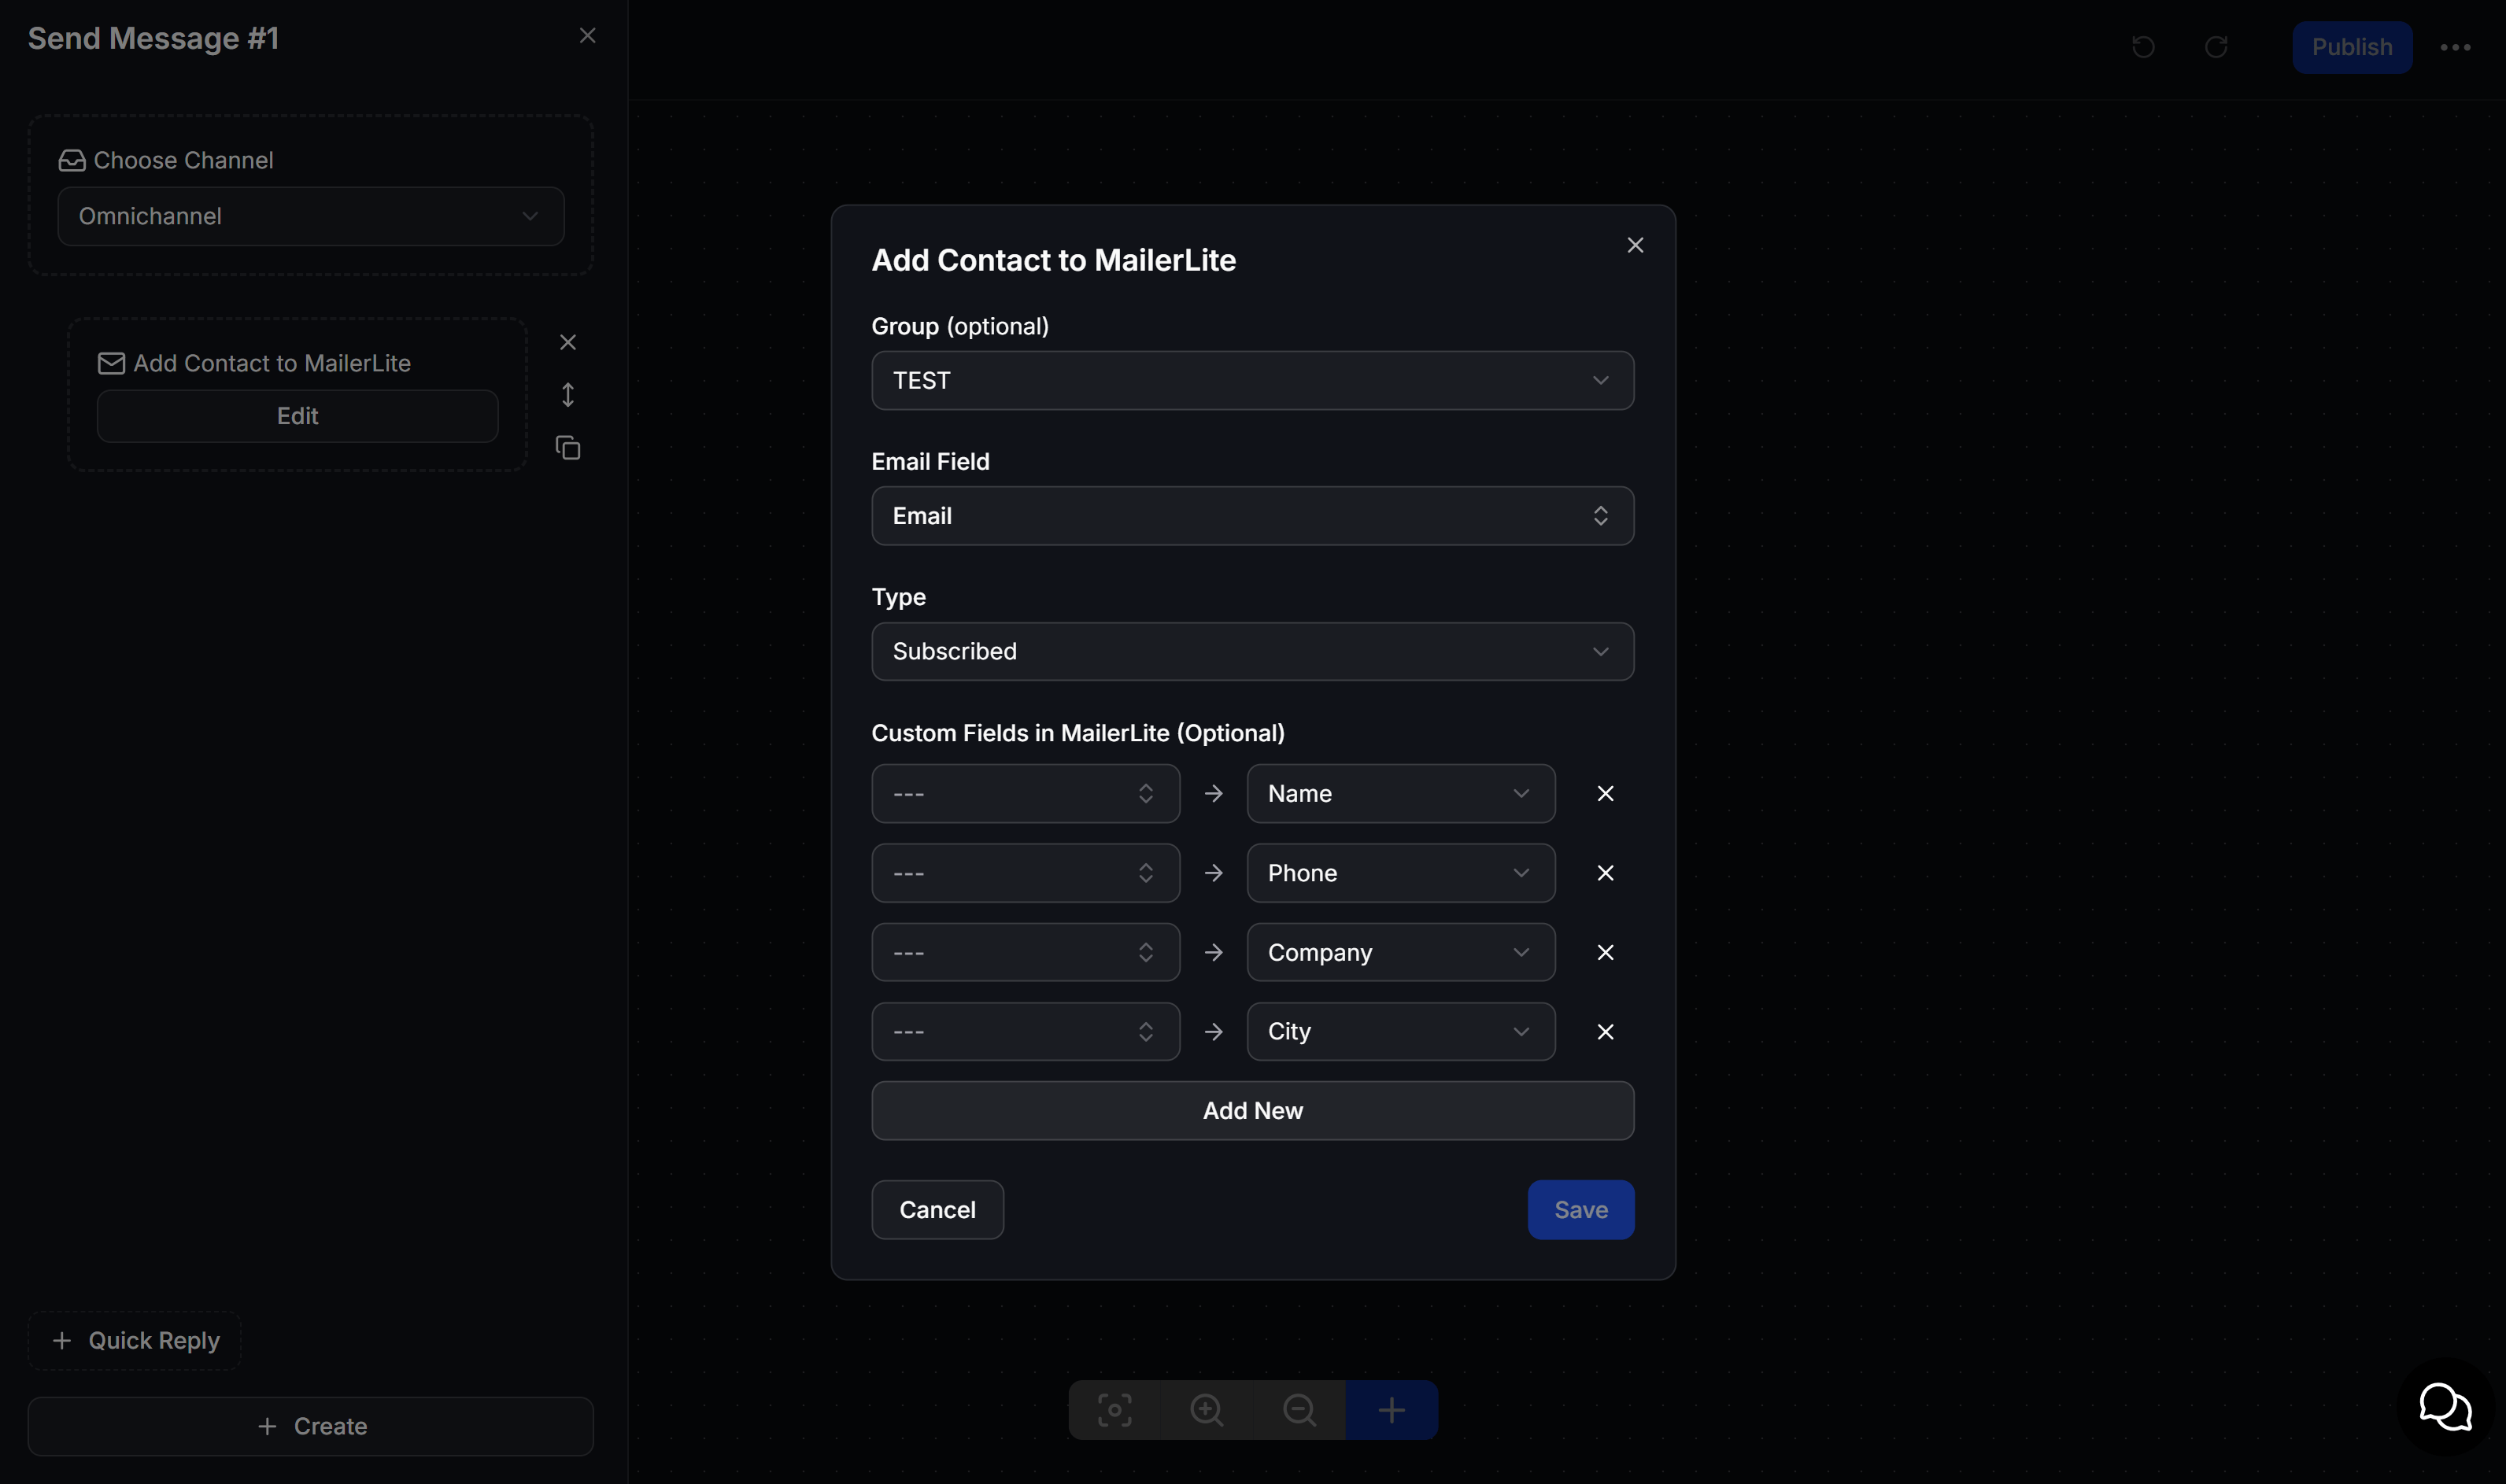The height and width of the screenshot is (1484, 2506).
Task: Open the source field selector mapped to Phone
Action: (1025, 873)
